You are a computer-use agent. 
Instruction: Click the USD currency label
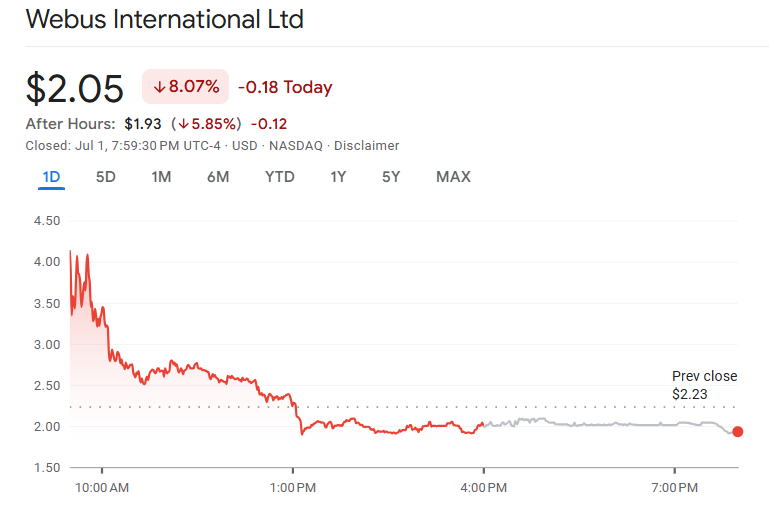[x=244, y=146]
